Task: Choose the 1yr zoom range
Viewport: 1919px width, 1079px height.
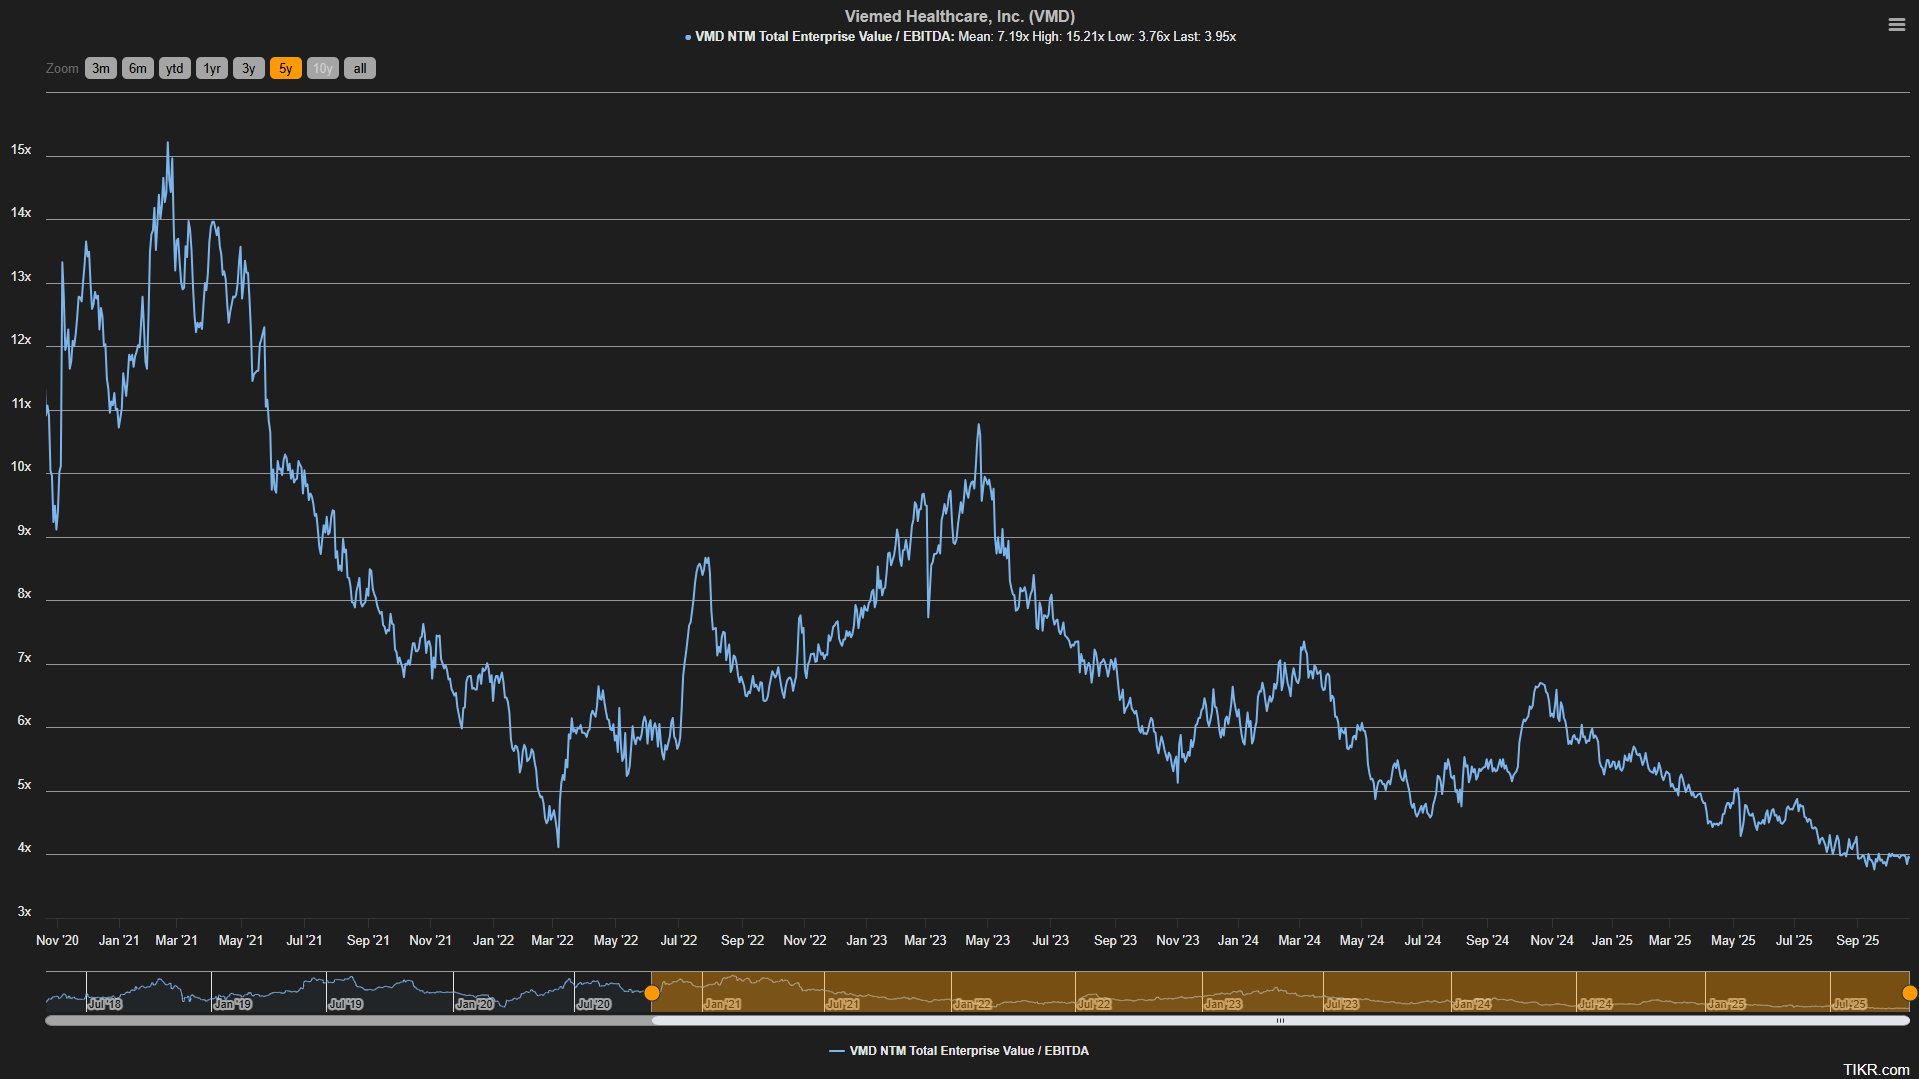Action: coord(212,68)
